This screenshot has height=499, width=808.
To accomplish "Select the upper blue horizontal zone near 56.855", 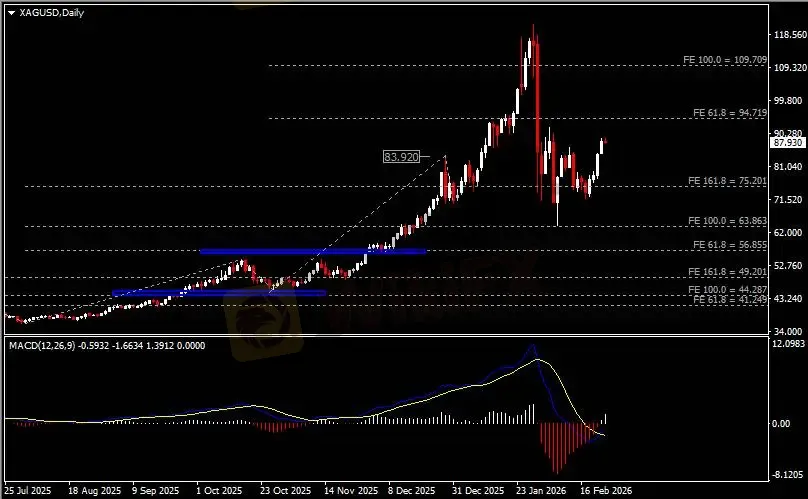I will (313, 252).
